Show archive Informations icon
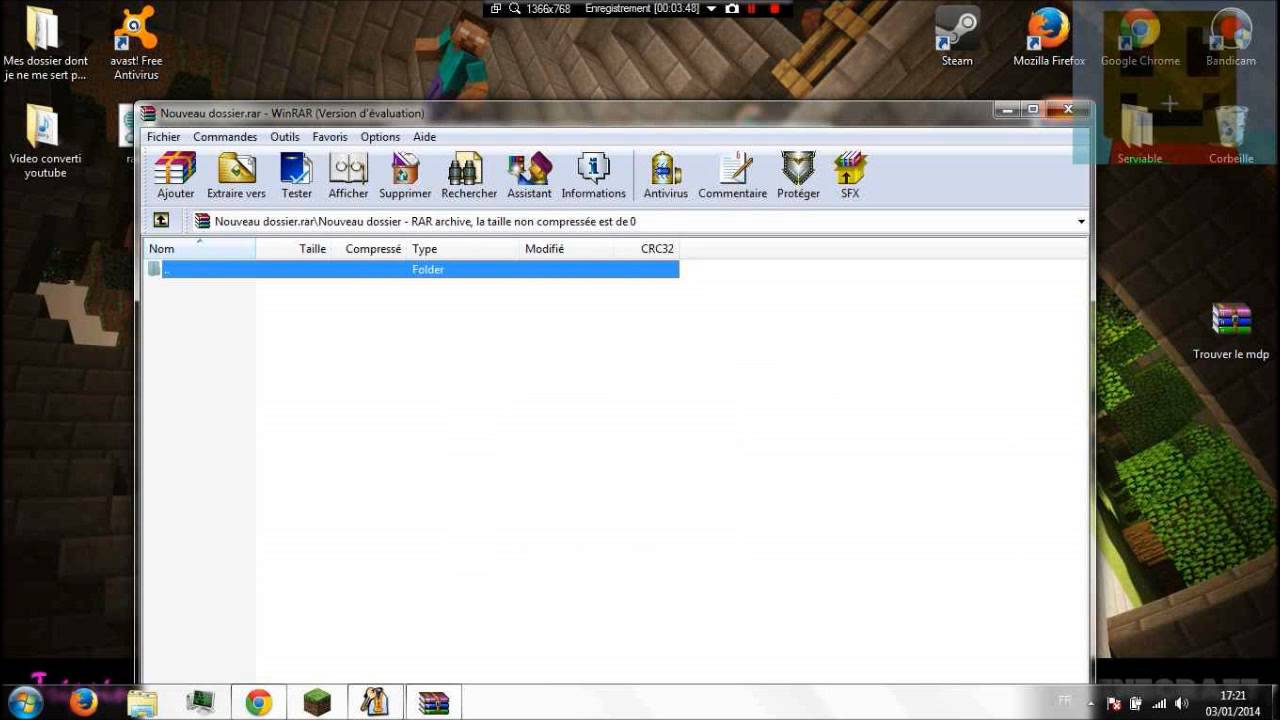The width and height of the screenshot is (1280, 720). (x=593, y=176)
